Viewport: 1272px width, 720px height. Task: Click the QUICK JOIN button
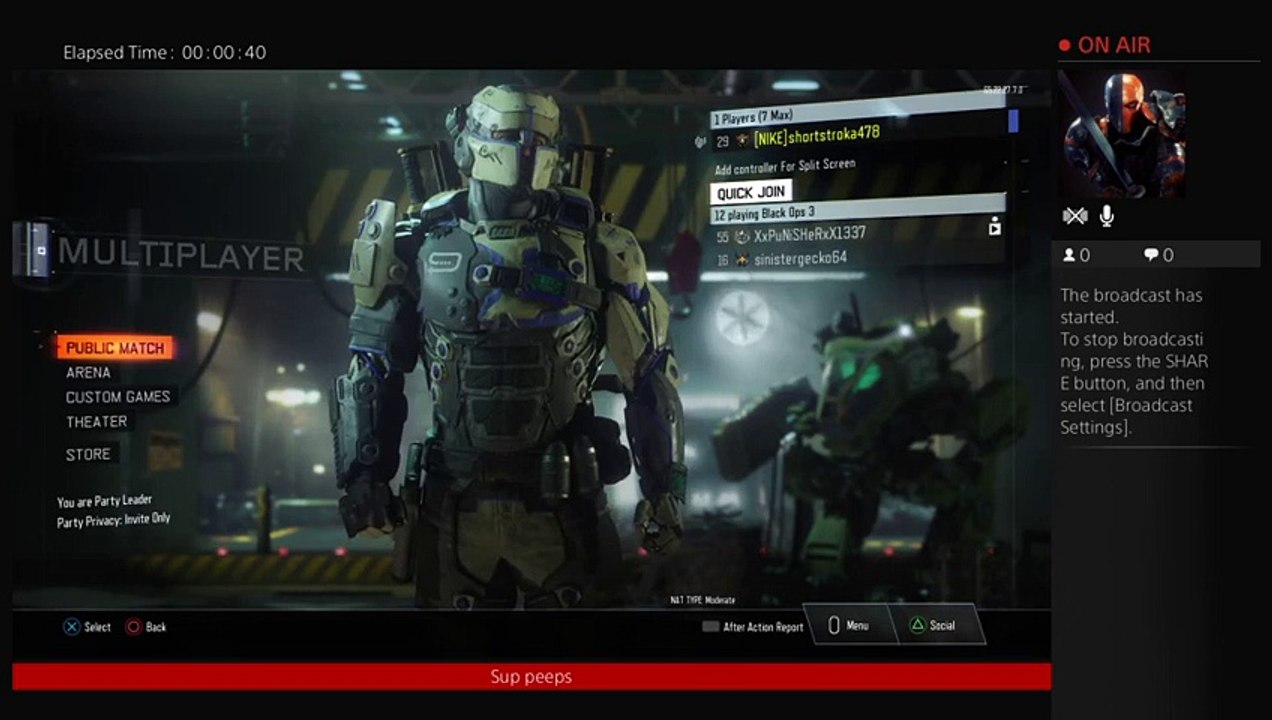[x=751, y=192]
